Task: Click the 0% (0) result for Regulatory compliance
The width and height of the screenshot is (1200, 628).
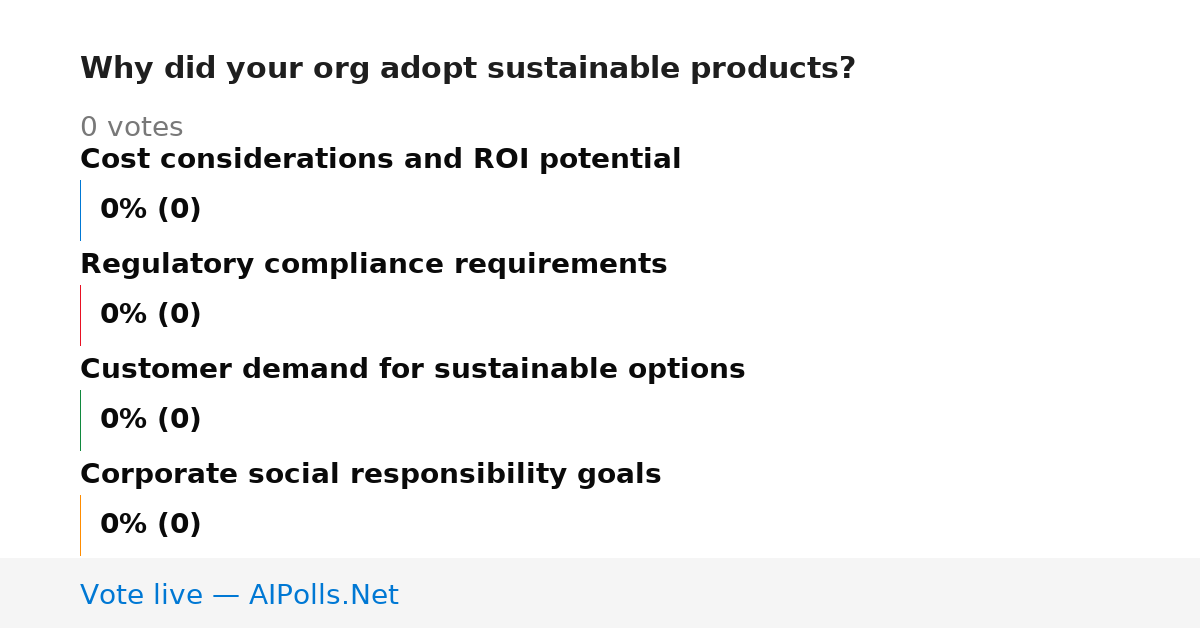Action: (x=150, y=315)
